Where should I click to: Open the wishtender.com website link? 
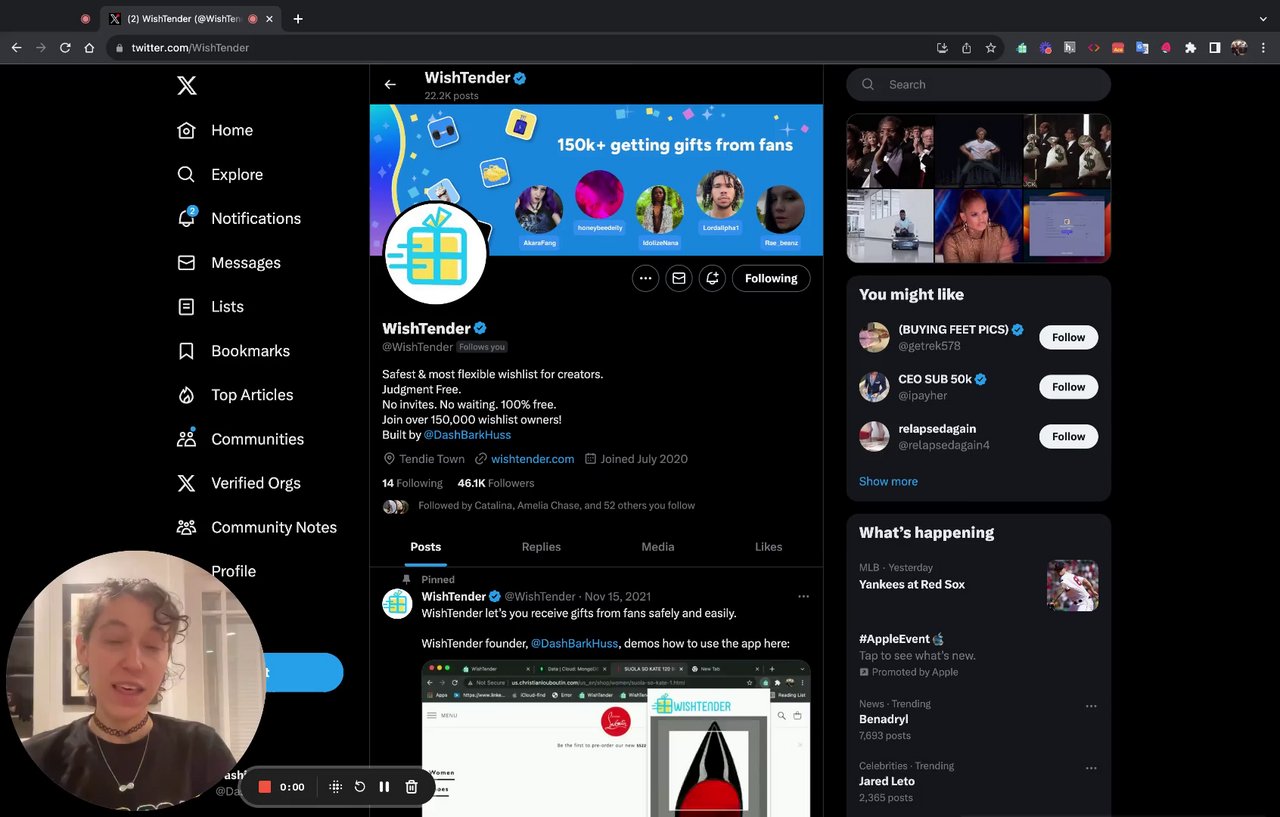tap(532, 459)
